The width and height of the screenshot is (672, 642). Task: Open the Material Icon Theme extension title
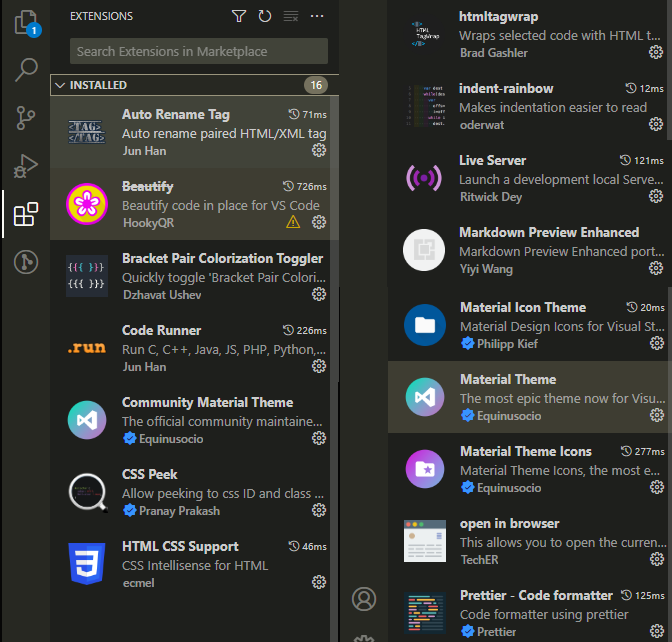523,308
